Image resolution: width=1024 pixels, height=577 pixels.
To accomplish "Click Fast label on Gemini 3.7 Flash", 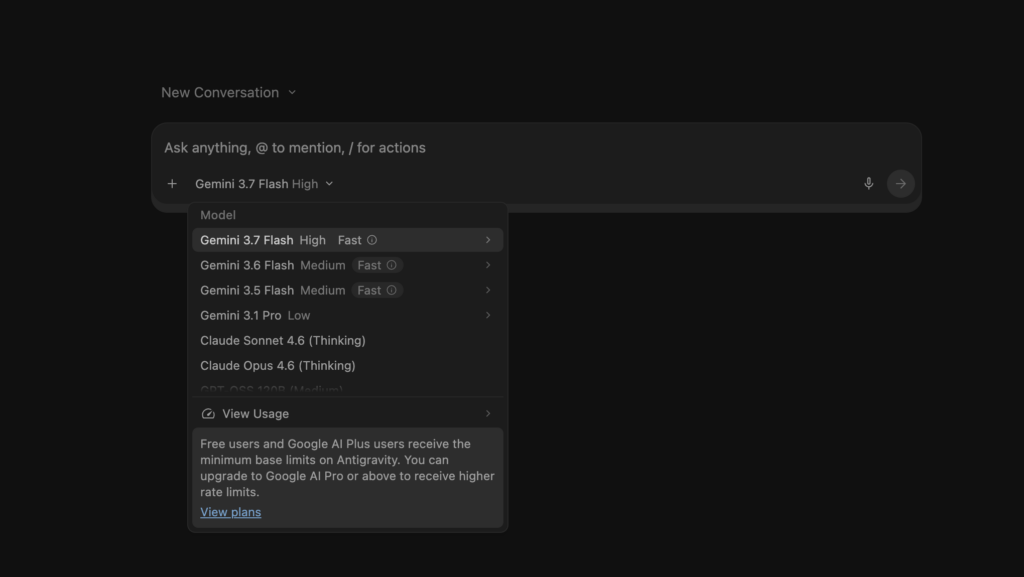I will point(349,240).
